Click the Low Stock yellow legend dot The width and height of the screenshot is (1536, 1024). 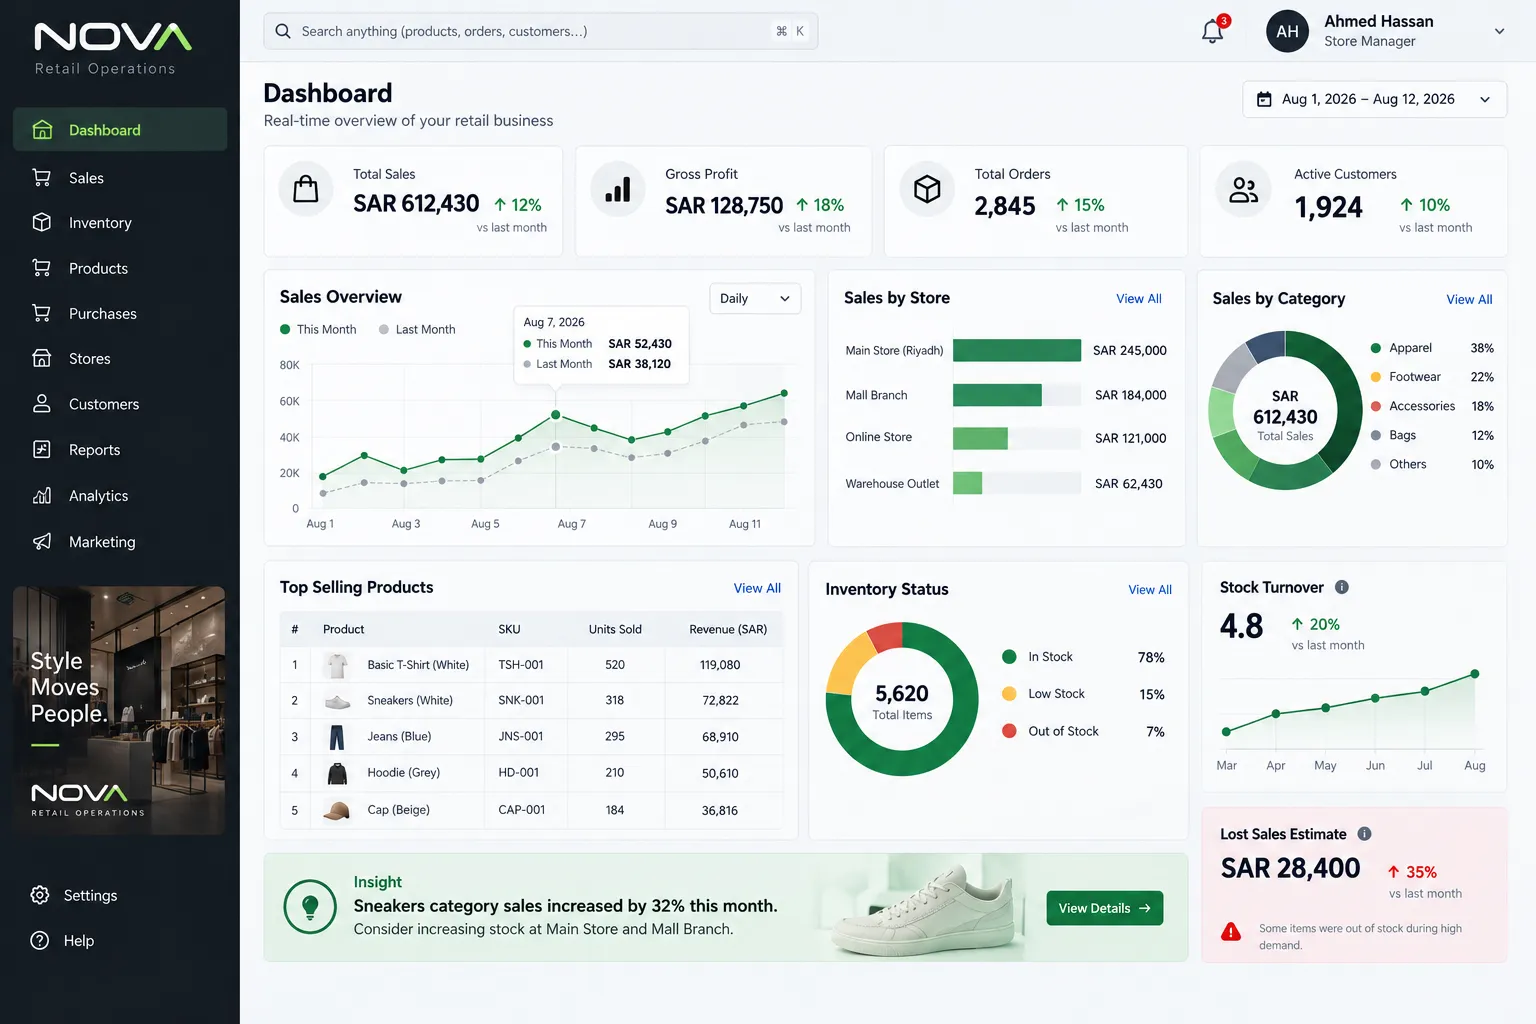1009,694
